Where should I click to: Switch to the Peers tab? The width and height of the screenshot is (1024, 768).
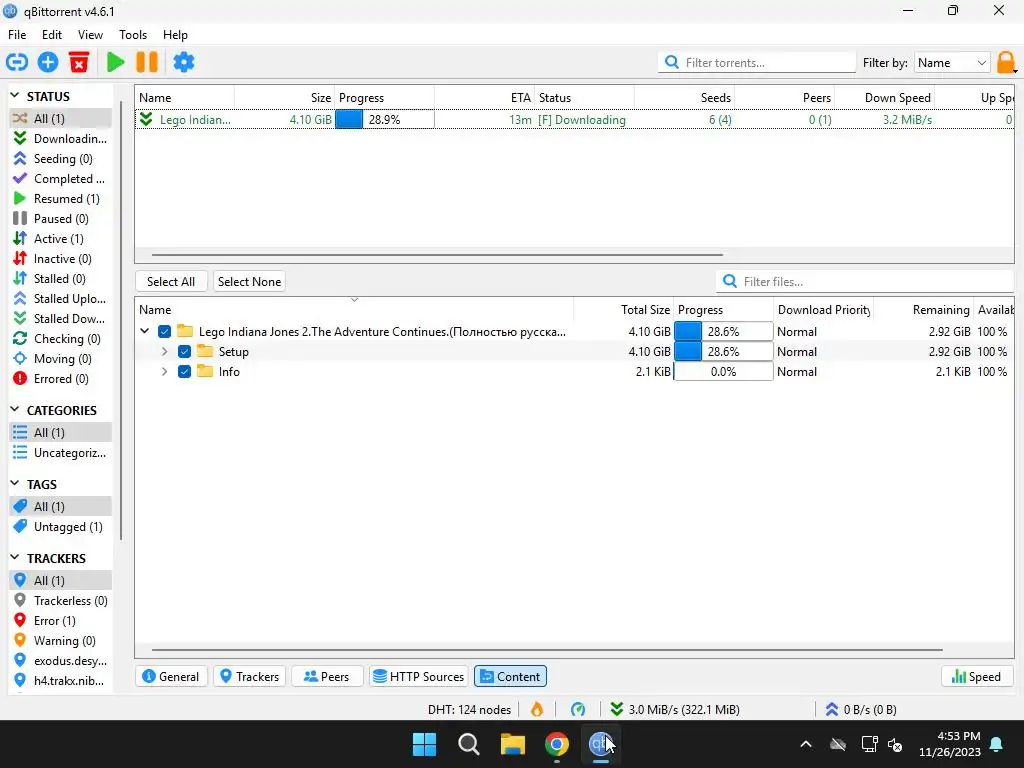pyautogui.click(x=327, y=677)
